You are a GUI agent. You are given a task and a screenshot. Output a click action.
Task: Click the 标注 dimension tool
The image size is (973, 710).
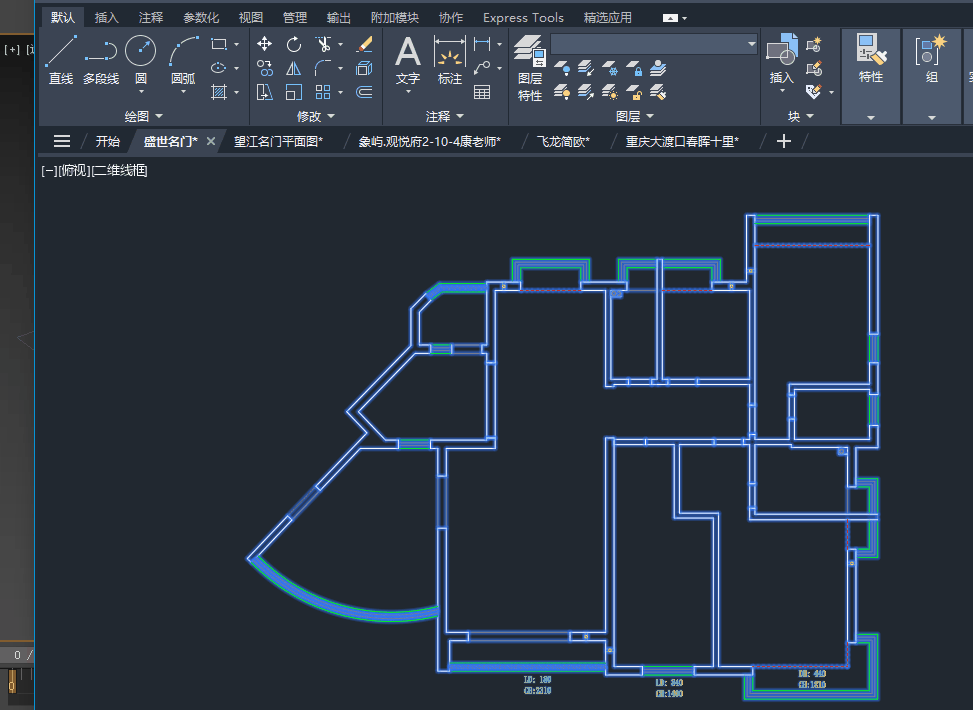449,61
